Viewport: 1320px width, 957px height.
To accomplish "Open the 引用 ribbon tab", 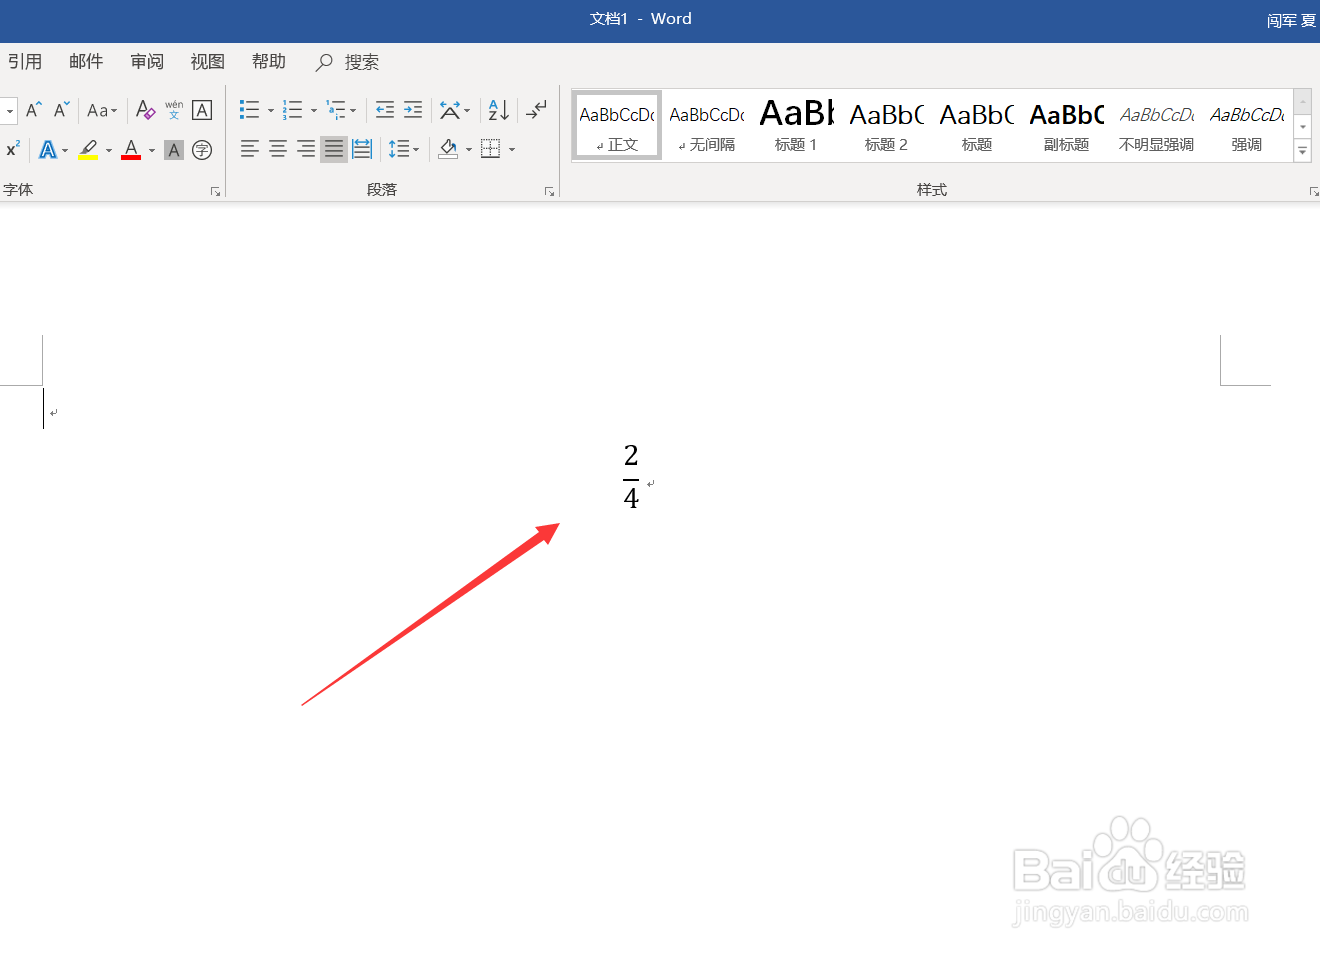I will 25,62.
